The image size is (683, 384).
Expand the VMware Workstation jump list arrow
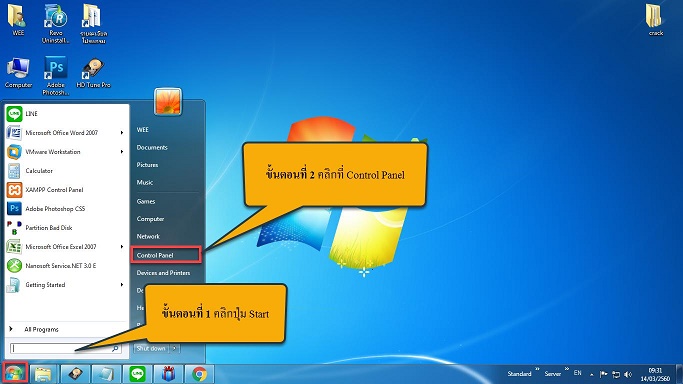(122, 152)
